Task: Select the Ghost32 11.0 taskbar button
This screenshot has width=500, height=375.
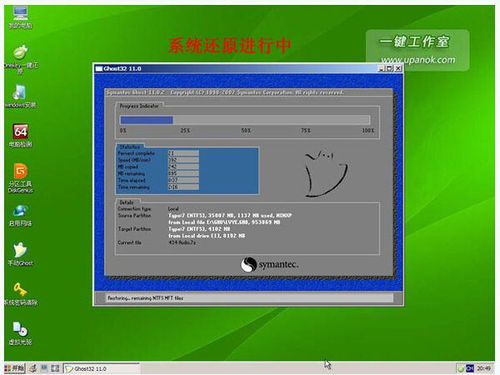Action: coord(101,369)
